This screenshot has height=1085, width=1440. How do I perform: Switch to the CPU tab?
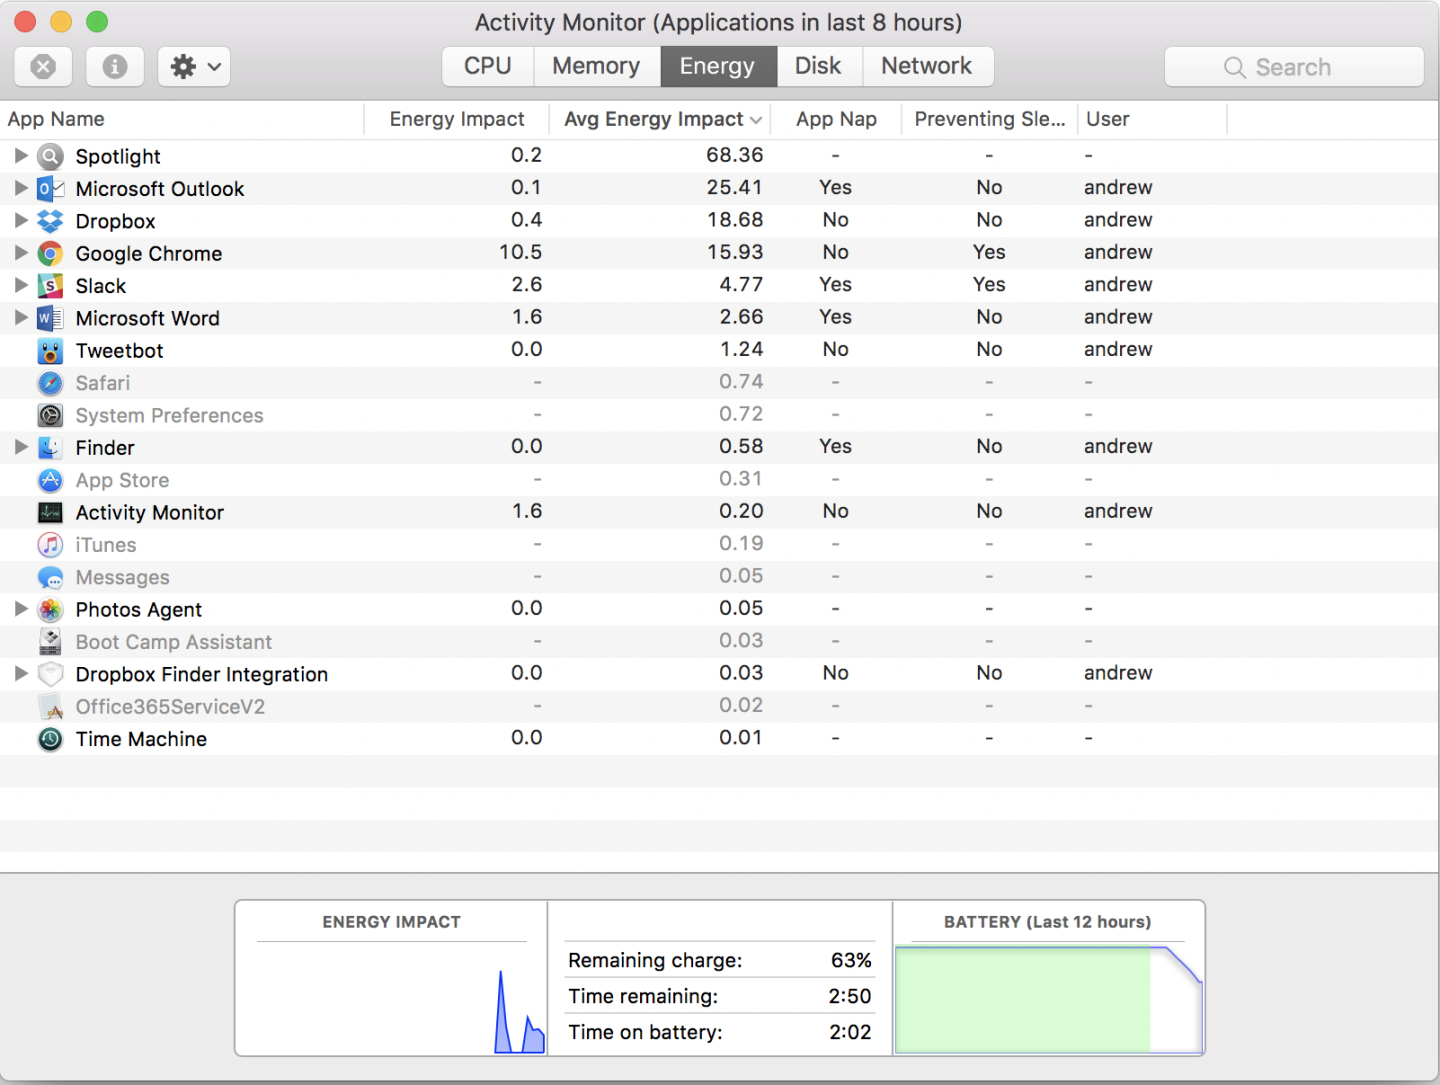tap(487, 66)
